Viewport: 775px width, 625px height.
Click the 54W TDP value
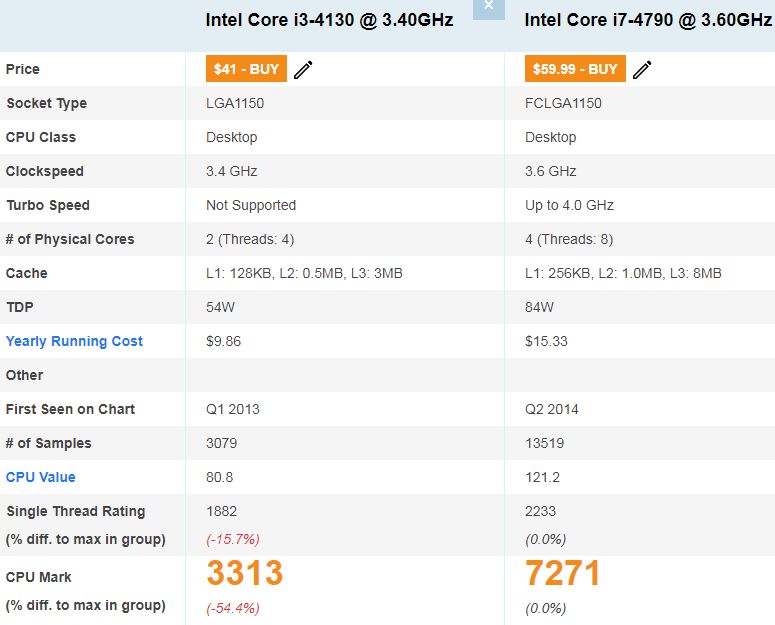(220, 307)
